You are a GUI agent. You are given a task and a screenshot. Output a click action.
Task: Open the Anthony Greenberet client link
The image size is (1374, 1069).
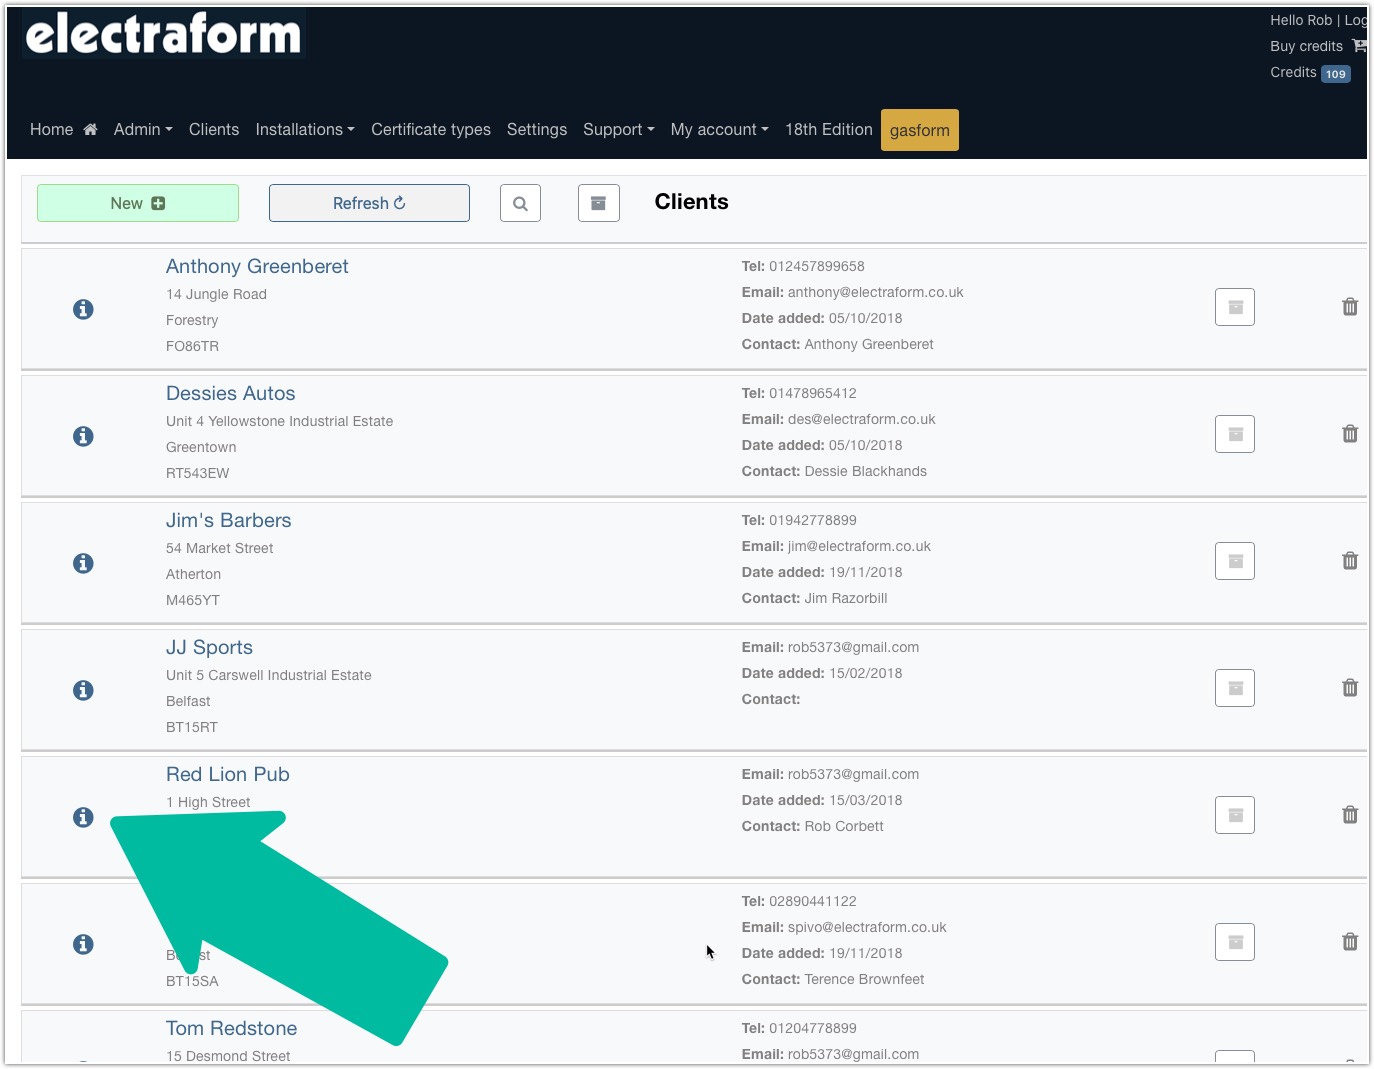coord(257,266)
